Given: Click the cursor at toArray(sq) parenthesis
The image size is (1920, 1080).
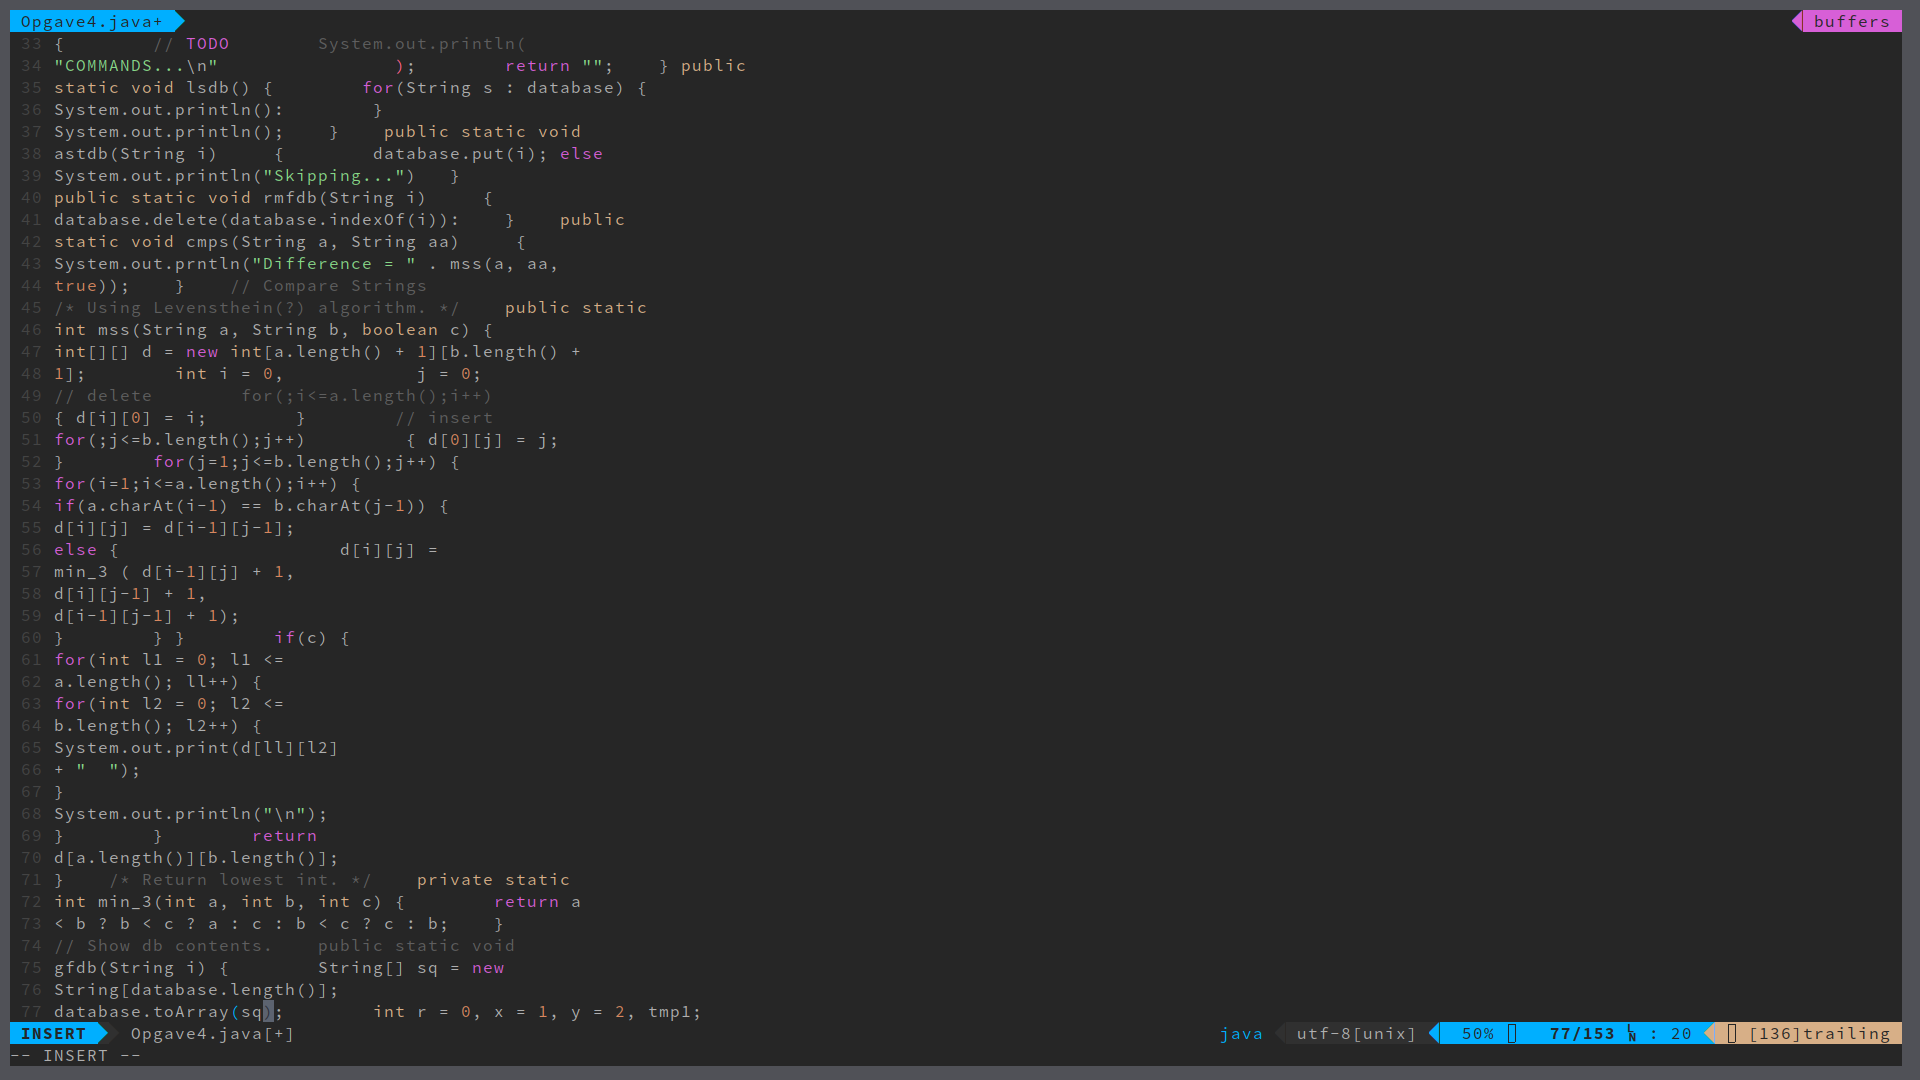Looking at the screenshot, I should tap(268, 1012).
